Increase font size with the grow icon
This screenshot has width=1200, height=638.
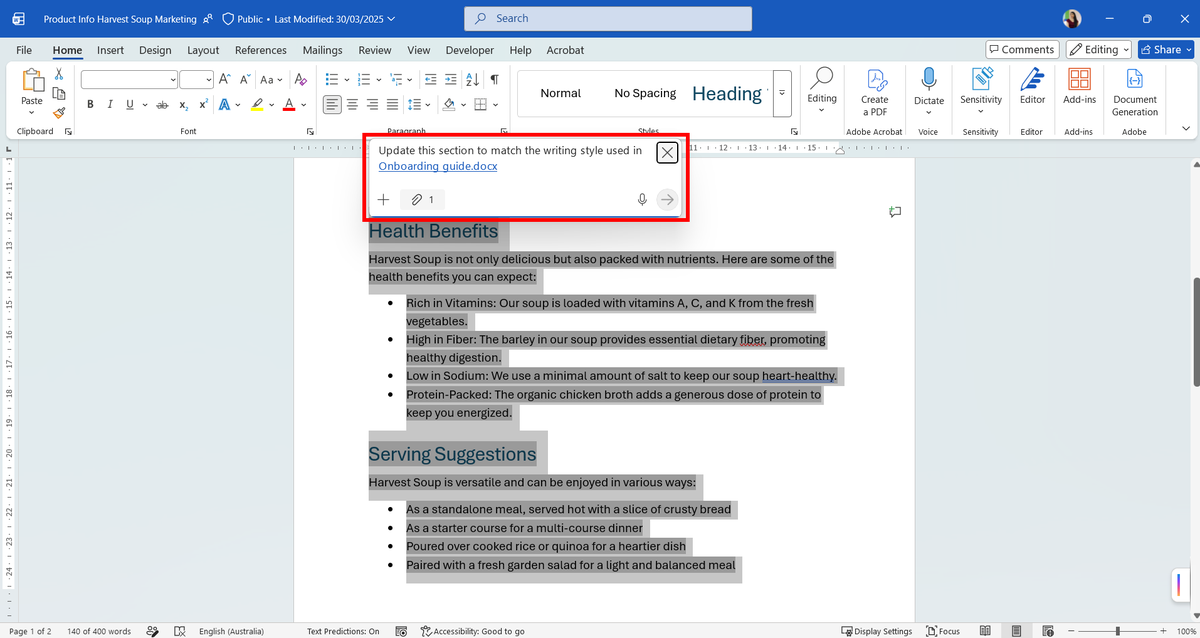point(224,79)
